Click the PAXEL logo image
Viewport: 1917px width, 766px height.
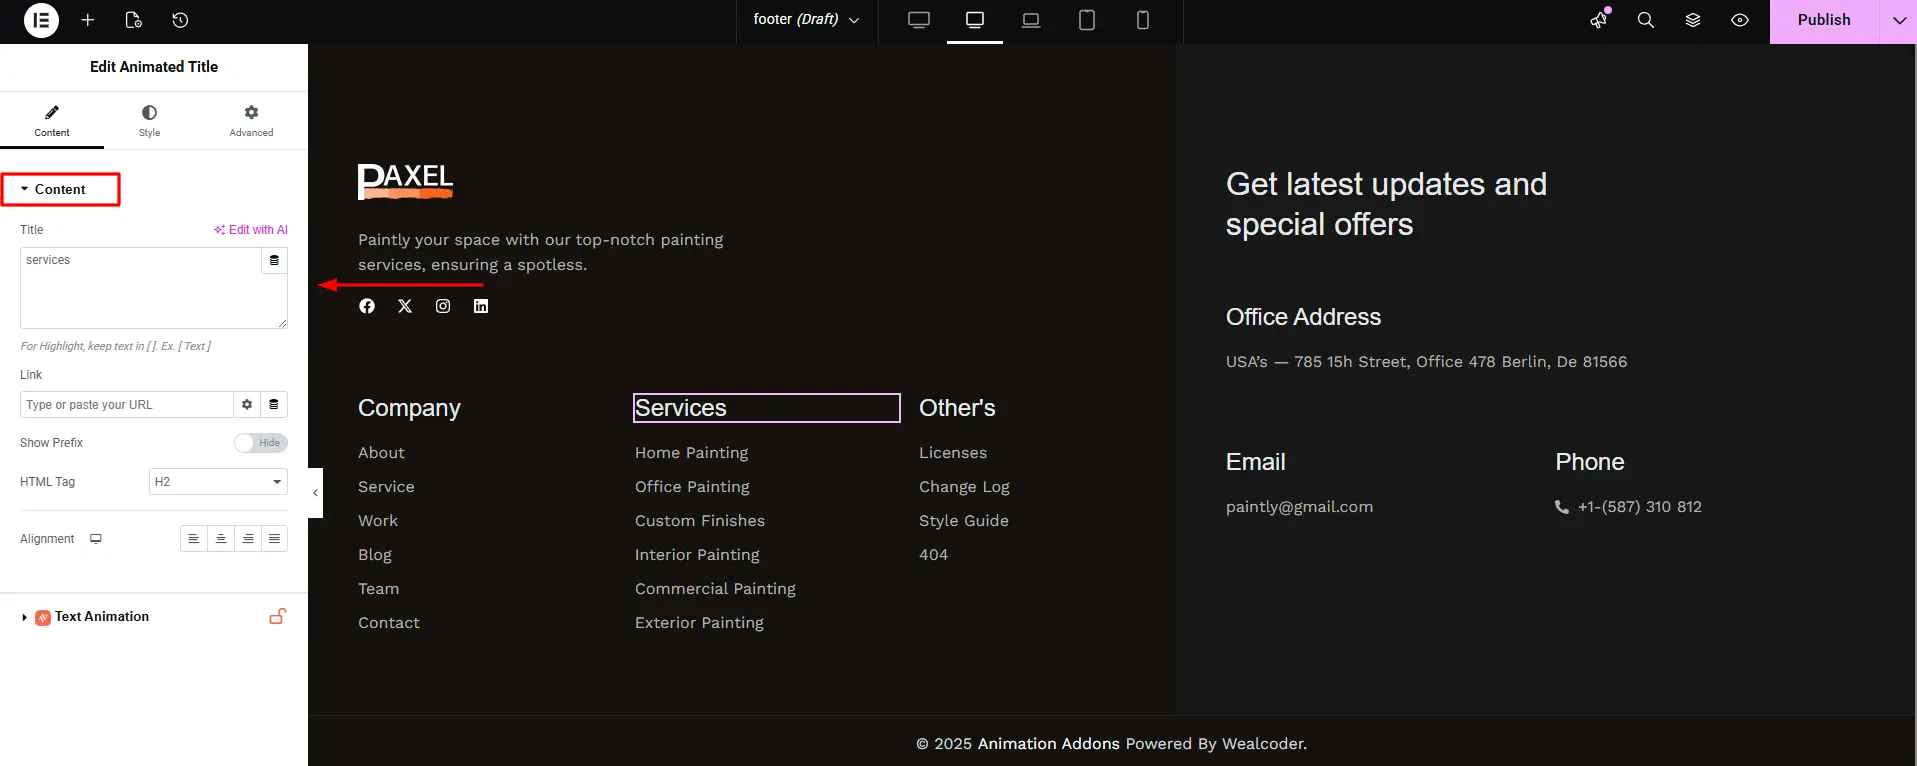(405, 182)
